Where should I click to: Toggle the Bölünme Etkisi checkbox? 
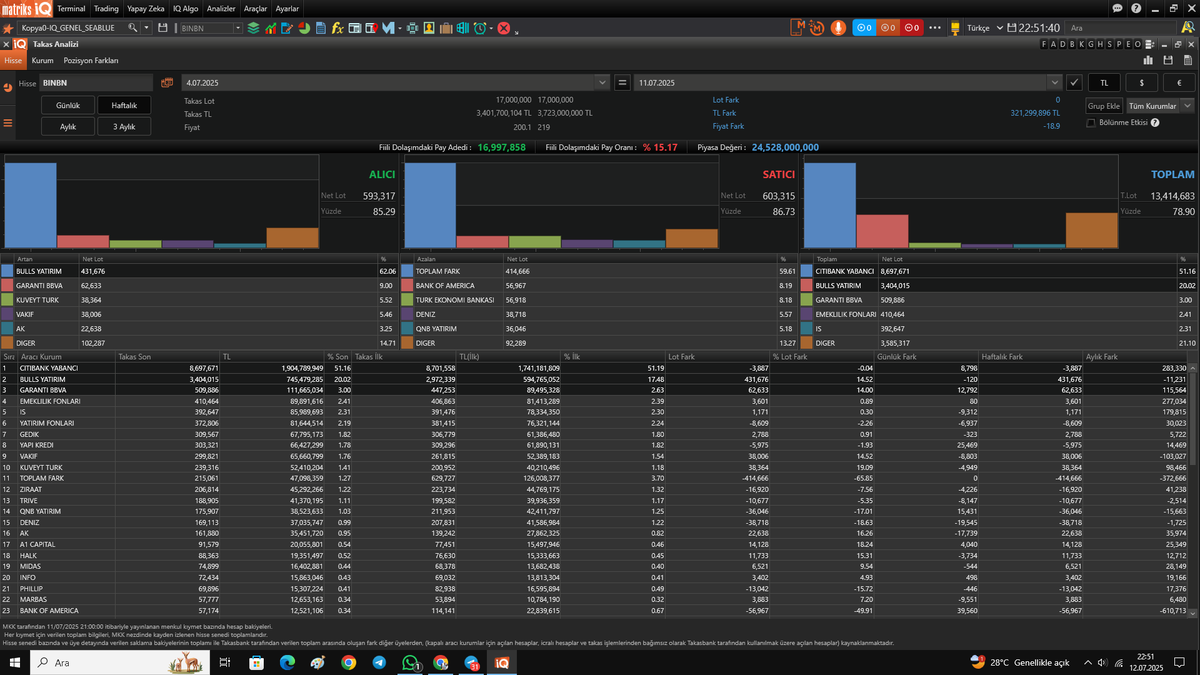[1091, 123]
